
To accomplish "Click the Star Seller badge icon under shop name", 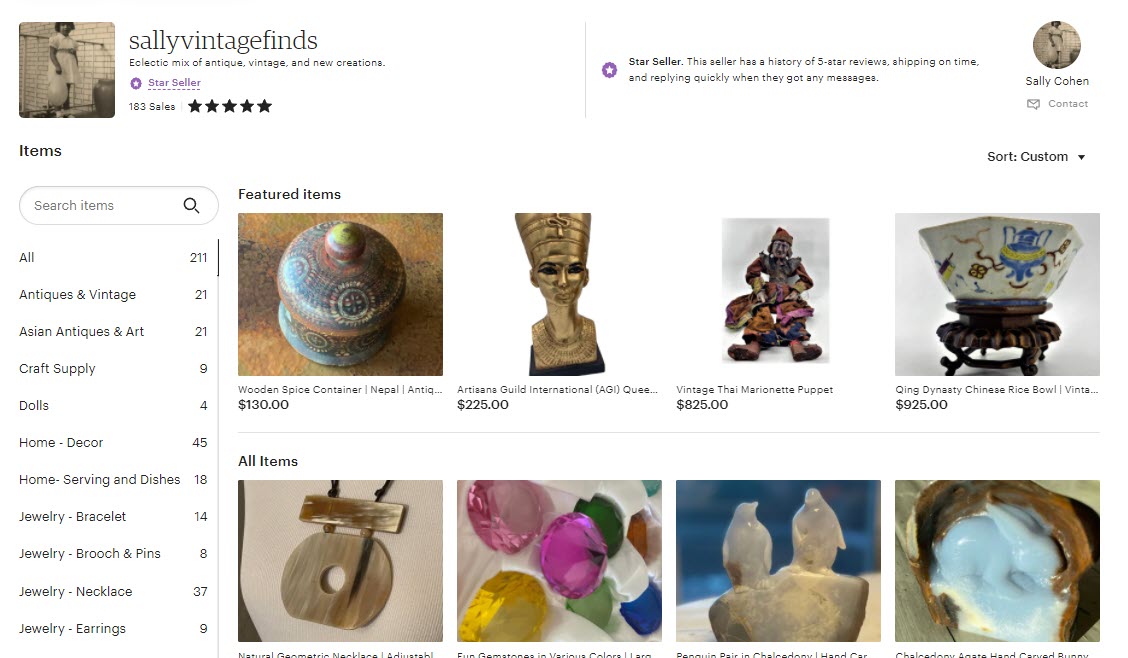I will (x=136, y=83).
